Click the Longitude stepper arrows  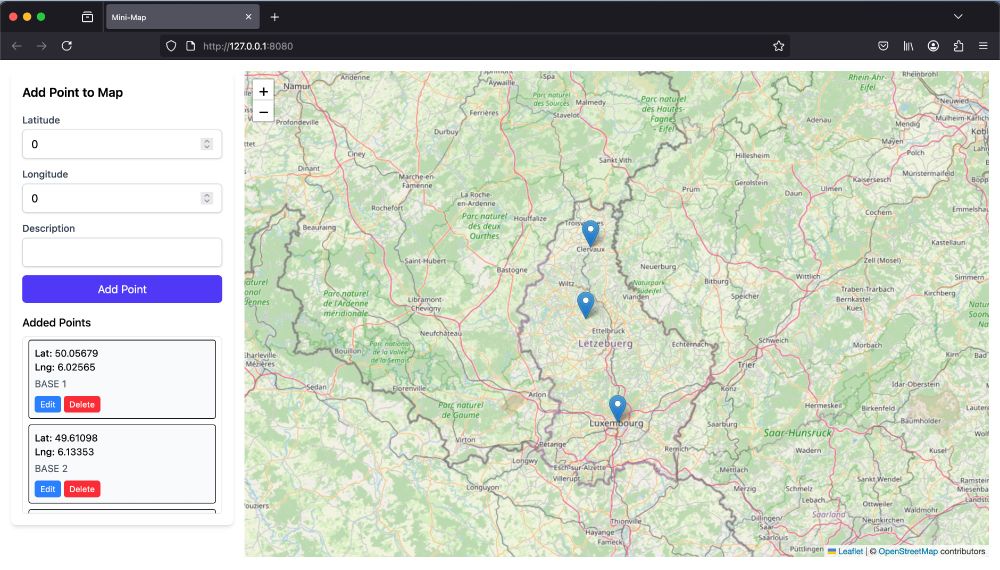click(207, 198)
